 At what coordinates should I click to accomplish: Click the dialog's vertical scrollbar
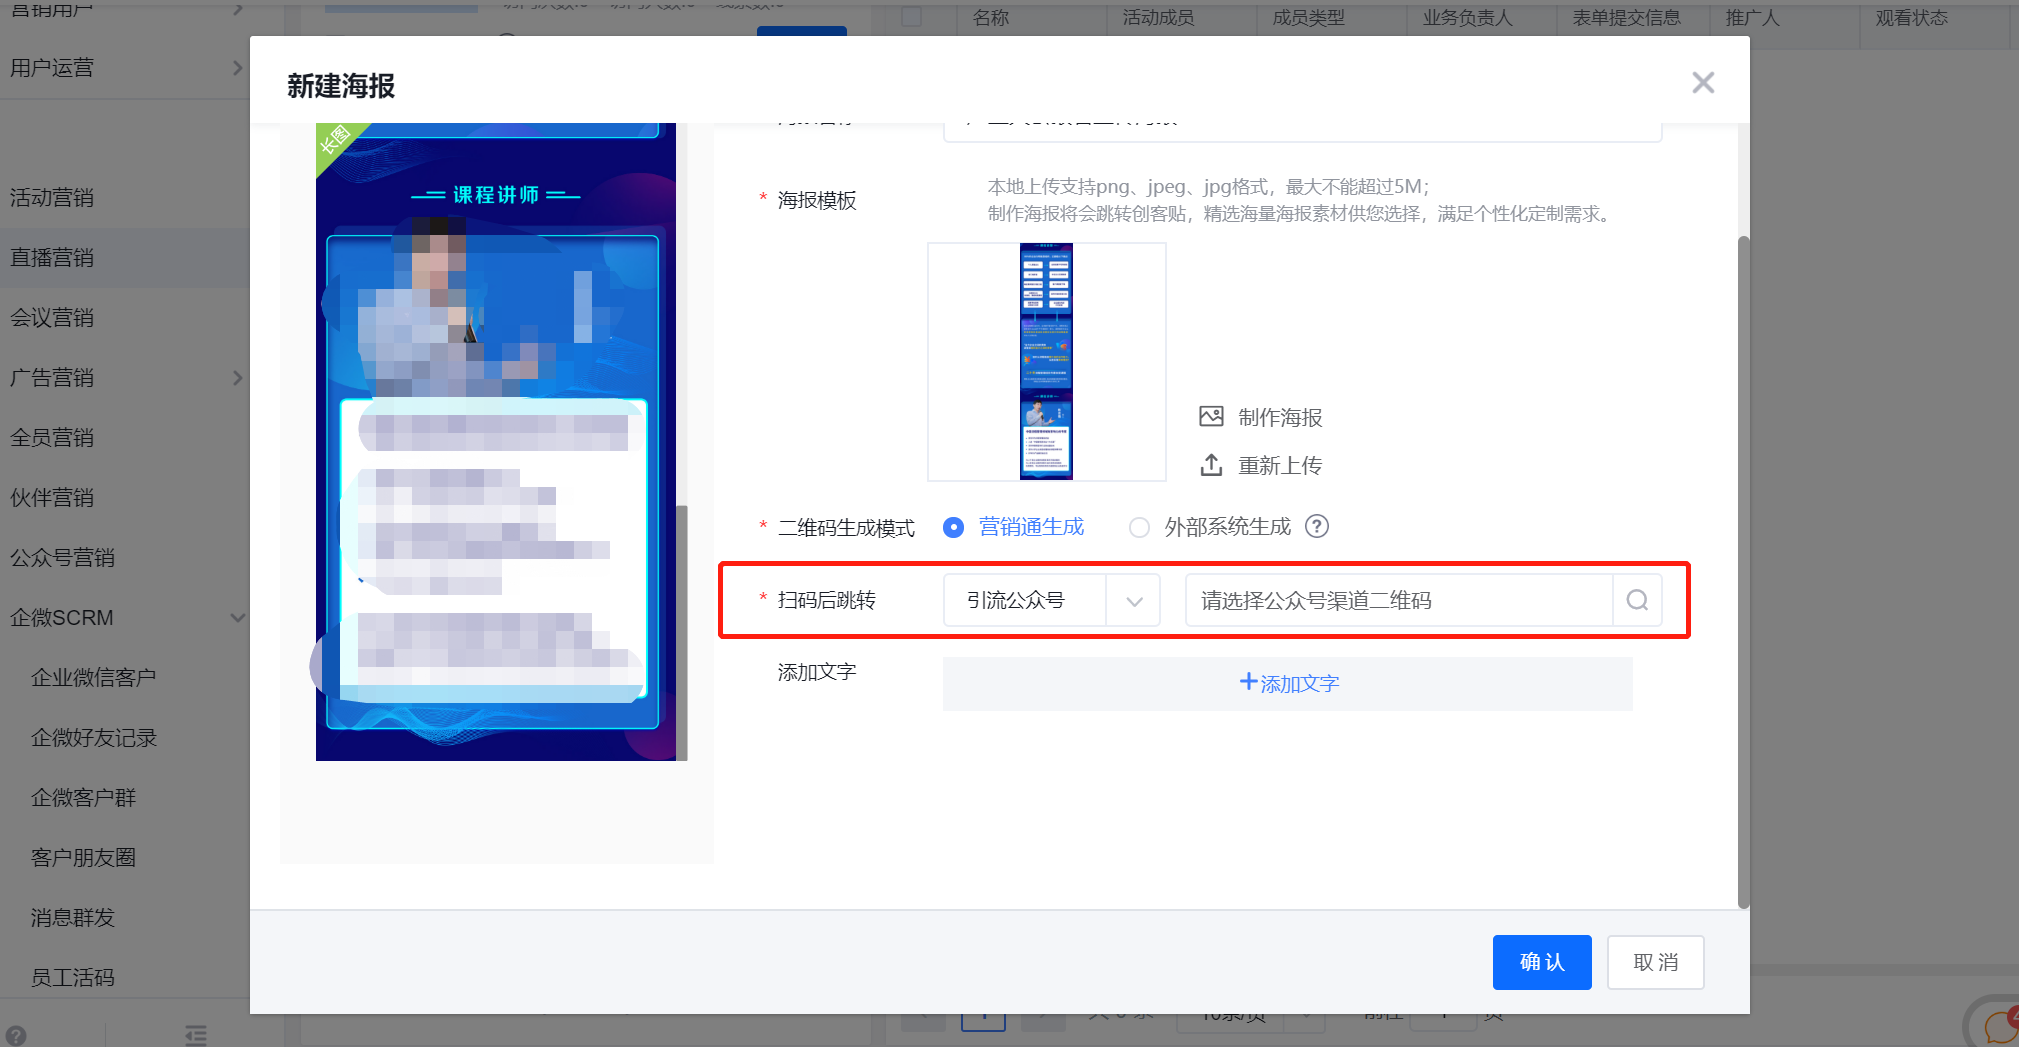pos(1743,572)
